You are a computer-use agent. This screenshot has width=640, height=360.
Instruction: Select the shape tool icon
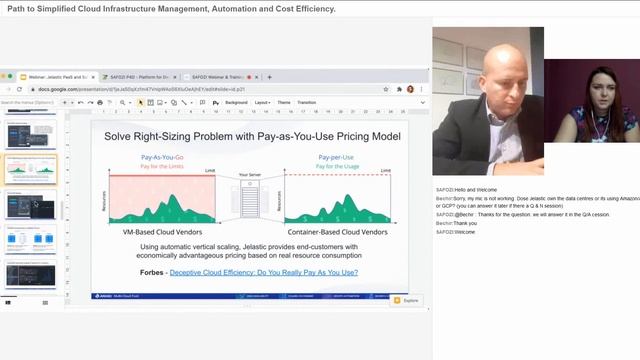pos(174,102)
